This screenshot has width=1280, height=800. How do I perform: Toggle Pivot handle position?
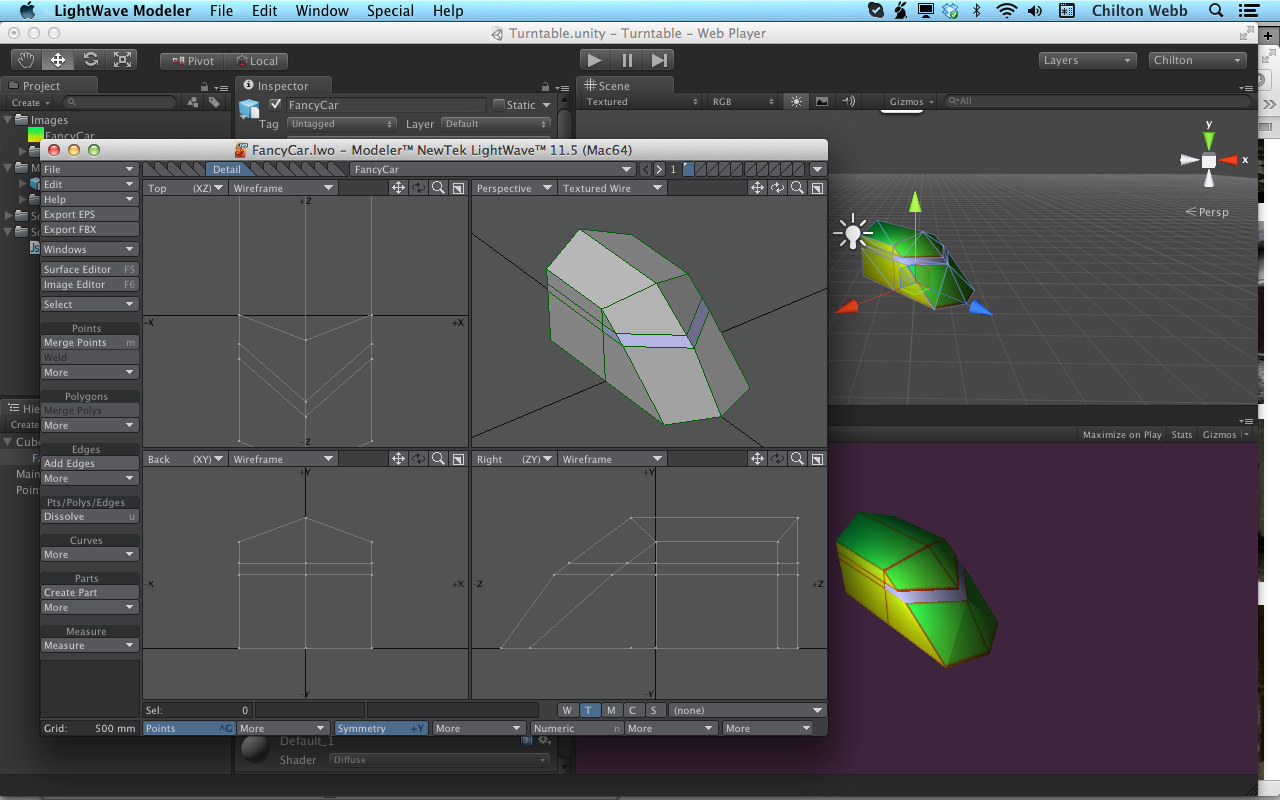tap(193, 61)
